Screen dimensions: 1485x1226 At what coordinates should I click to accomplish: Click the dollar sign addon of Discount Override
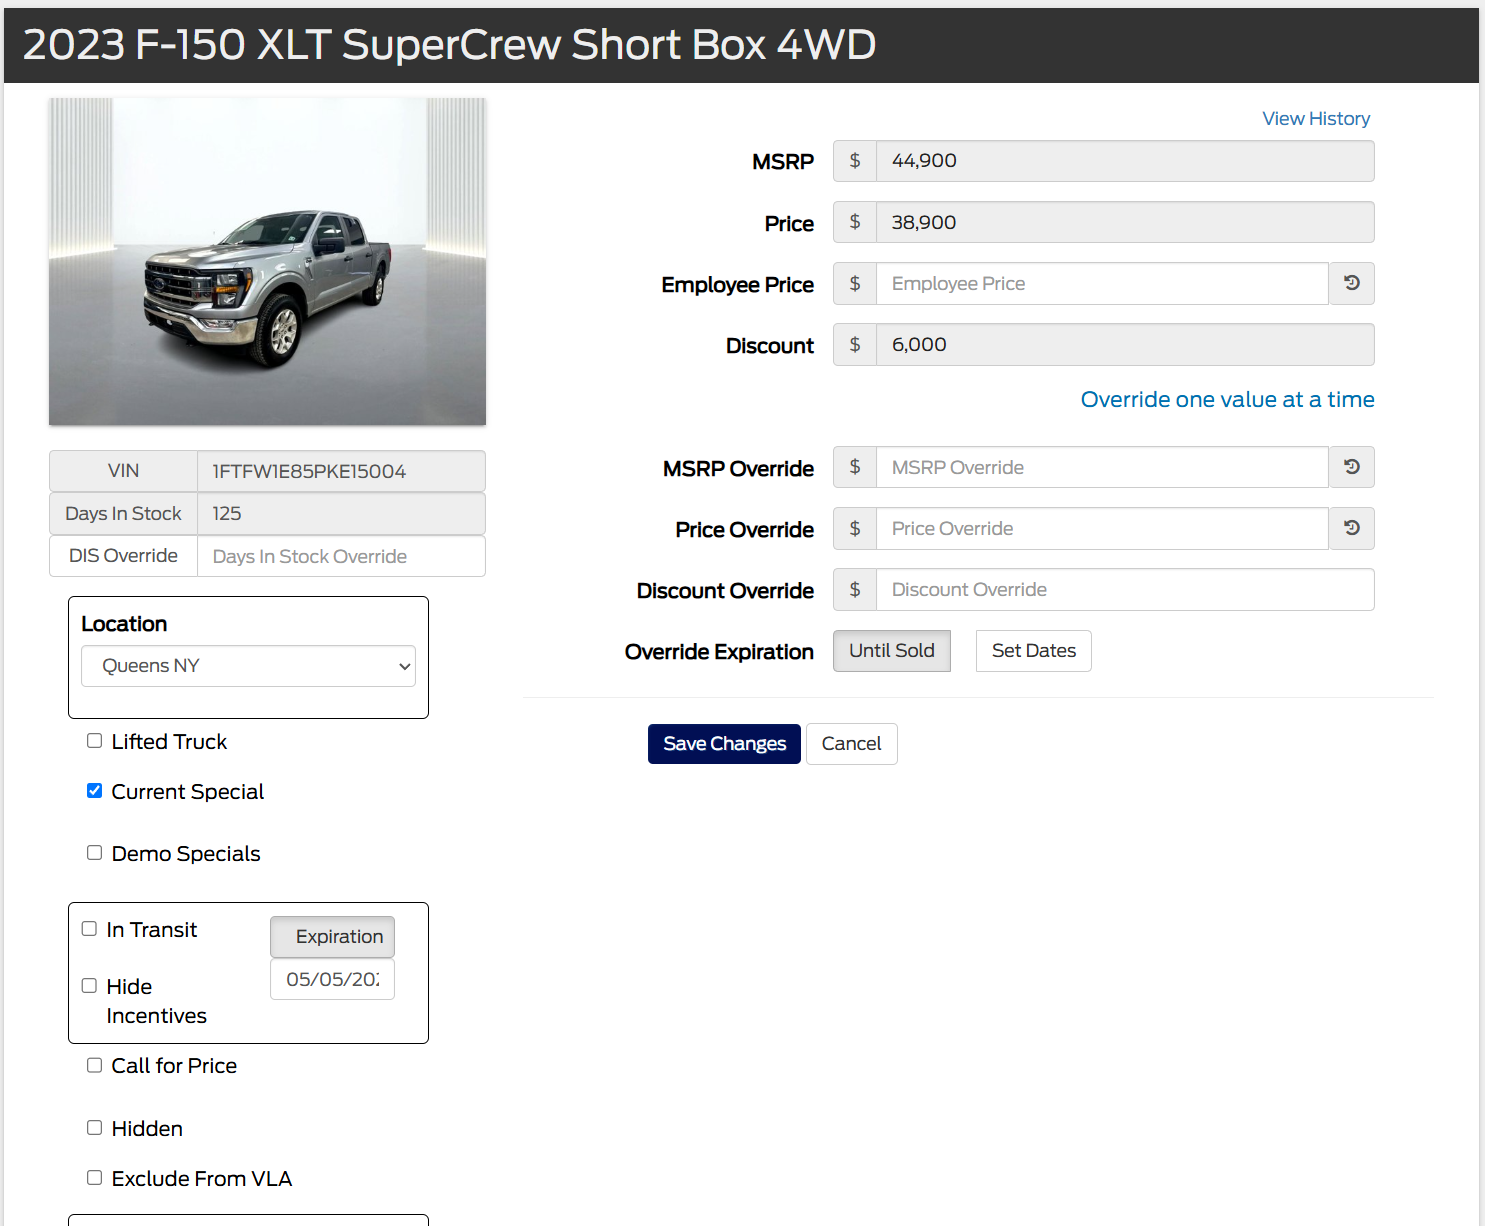(855, 590)
